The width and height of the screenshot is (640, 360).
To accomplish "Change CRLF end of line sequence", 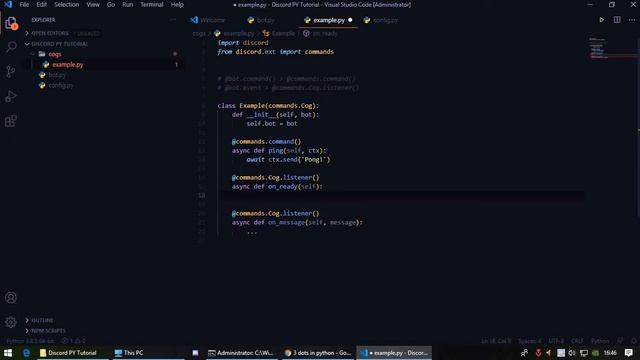I will 577,340.
